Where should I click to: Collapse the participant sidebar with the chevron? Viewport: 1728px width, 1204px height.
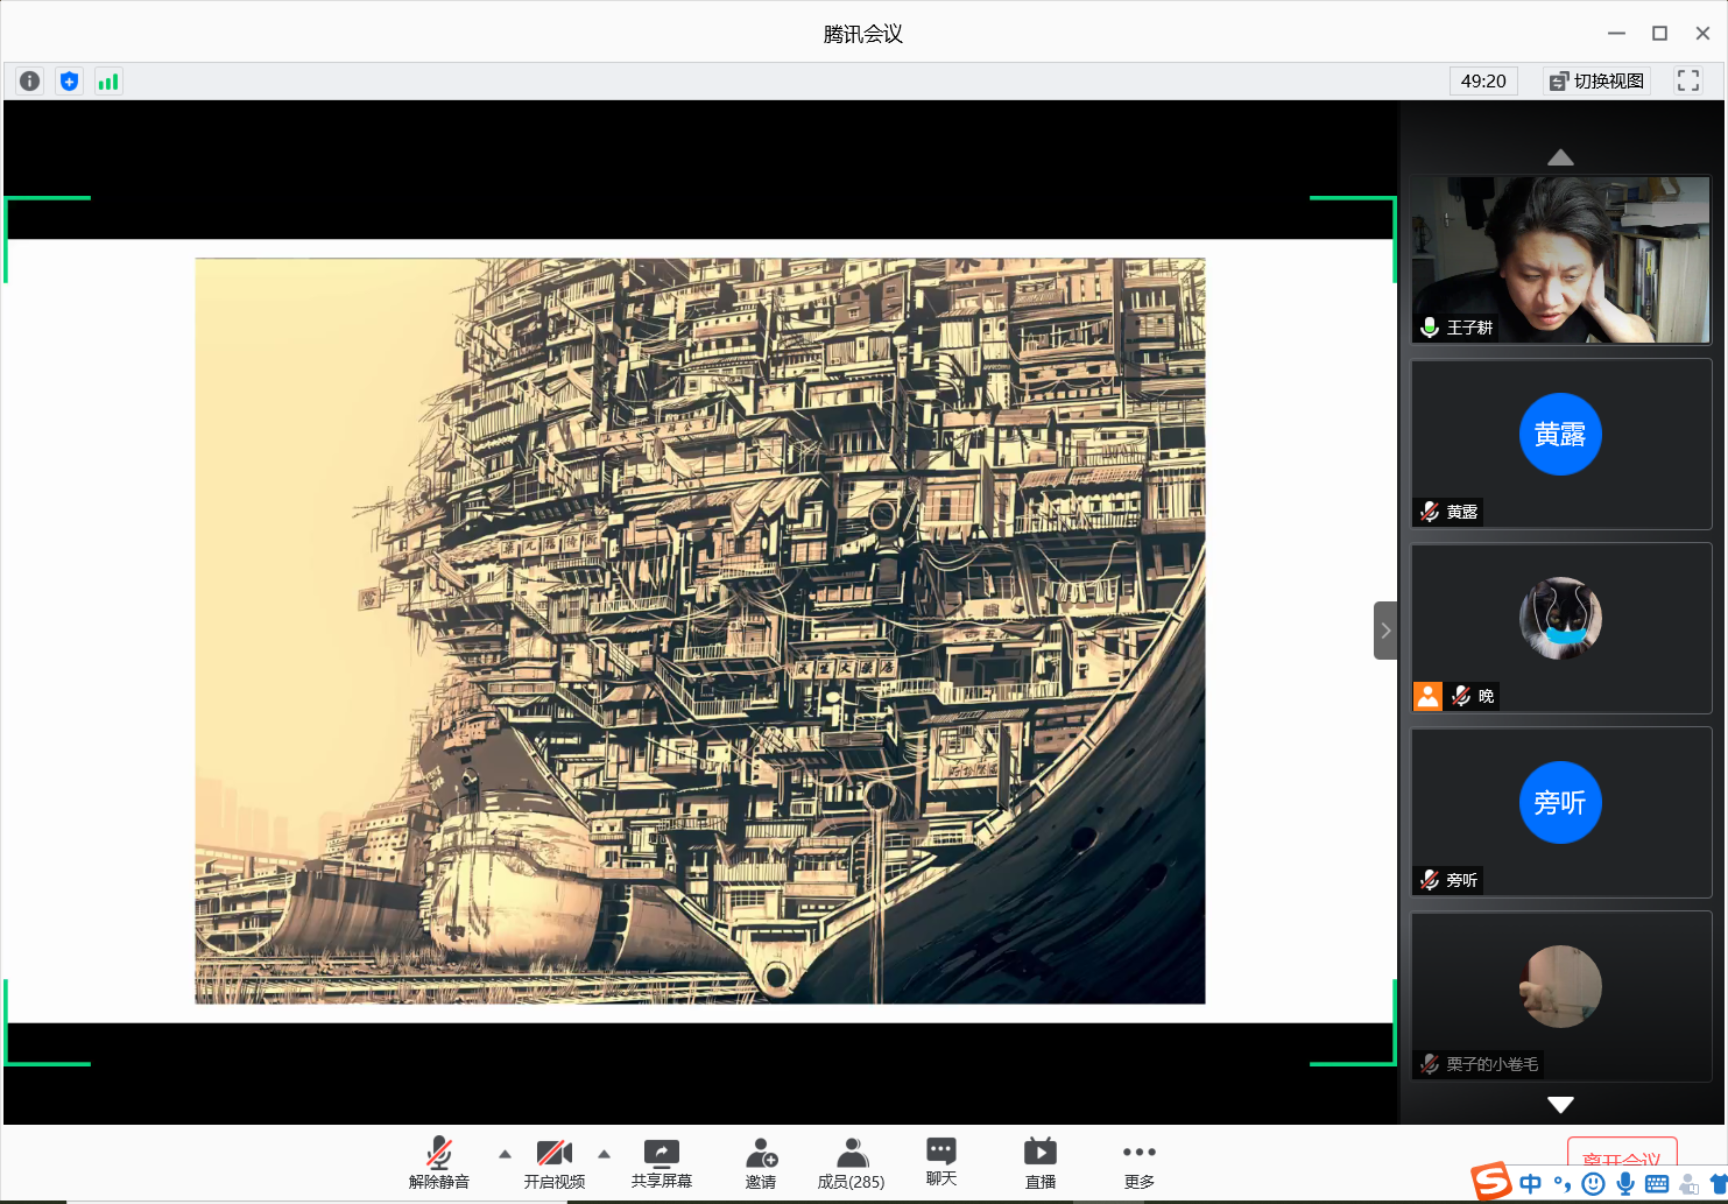(x=1385, y=630)
